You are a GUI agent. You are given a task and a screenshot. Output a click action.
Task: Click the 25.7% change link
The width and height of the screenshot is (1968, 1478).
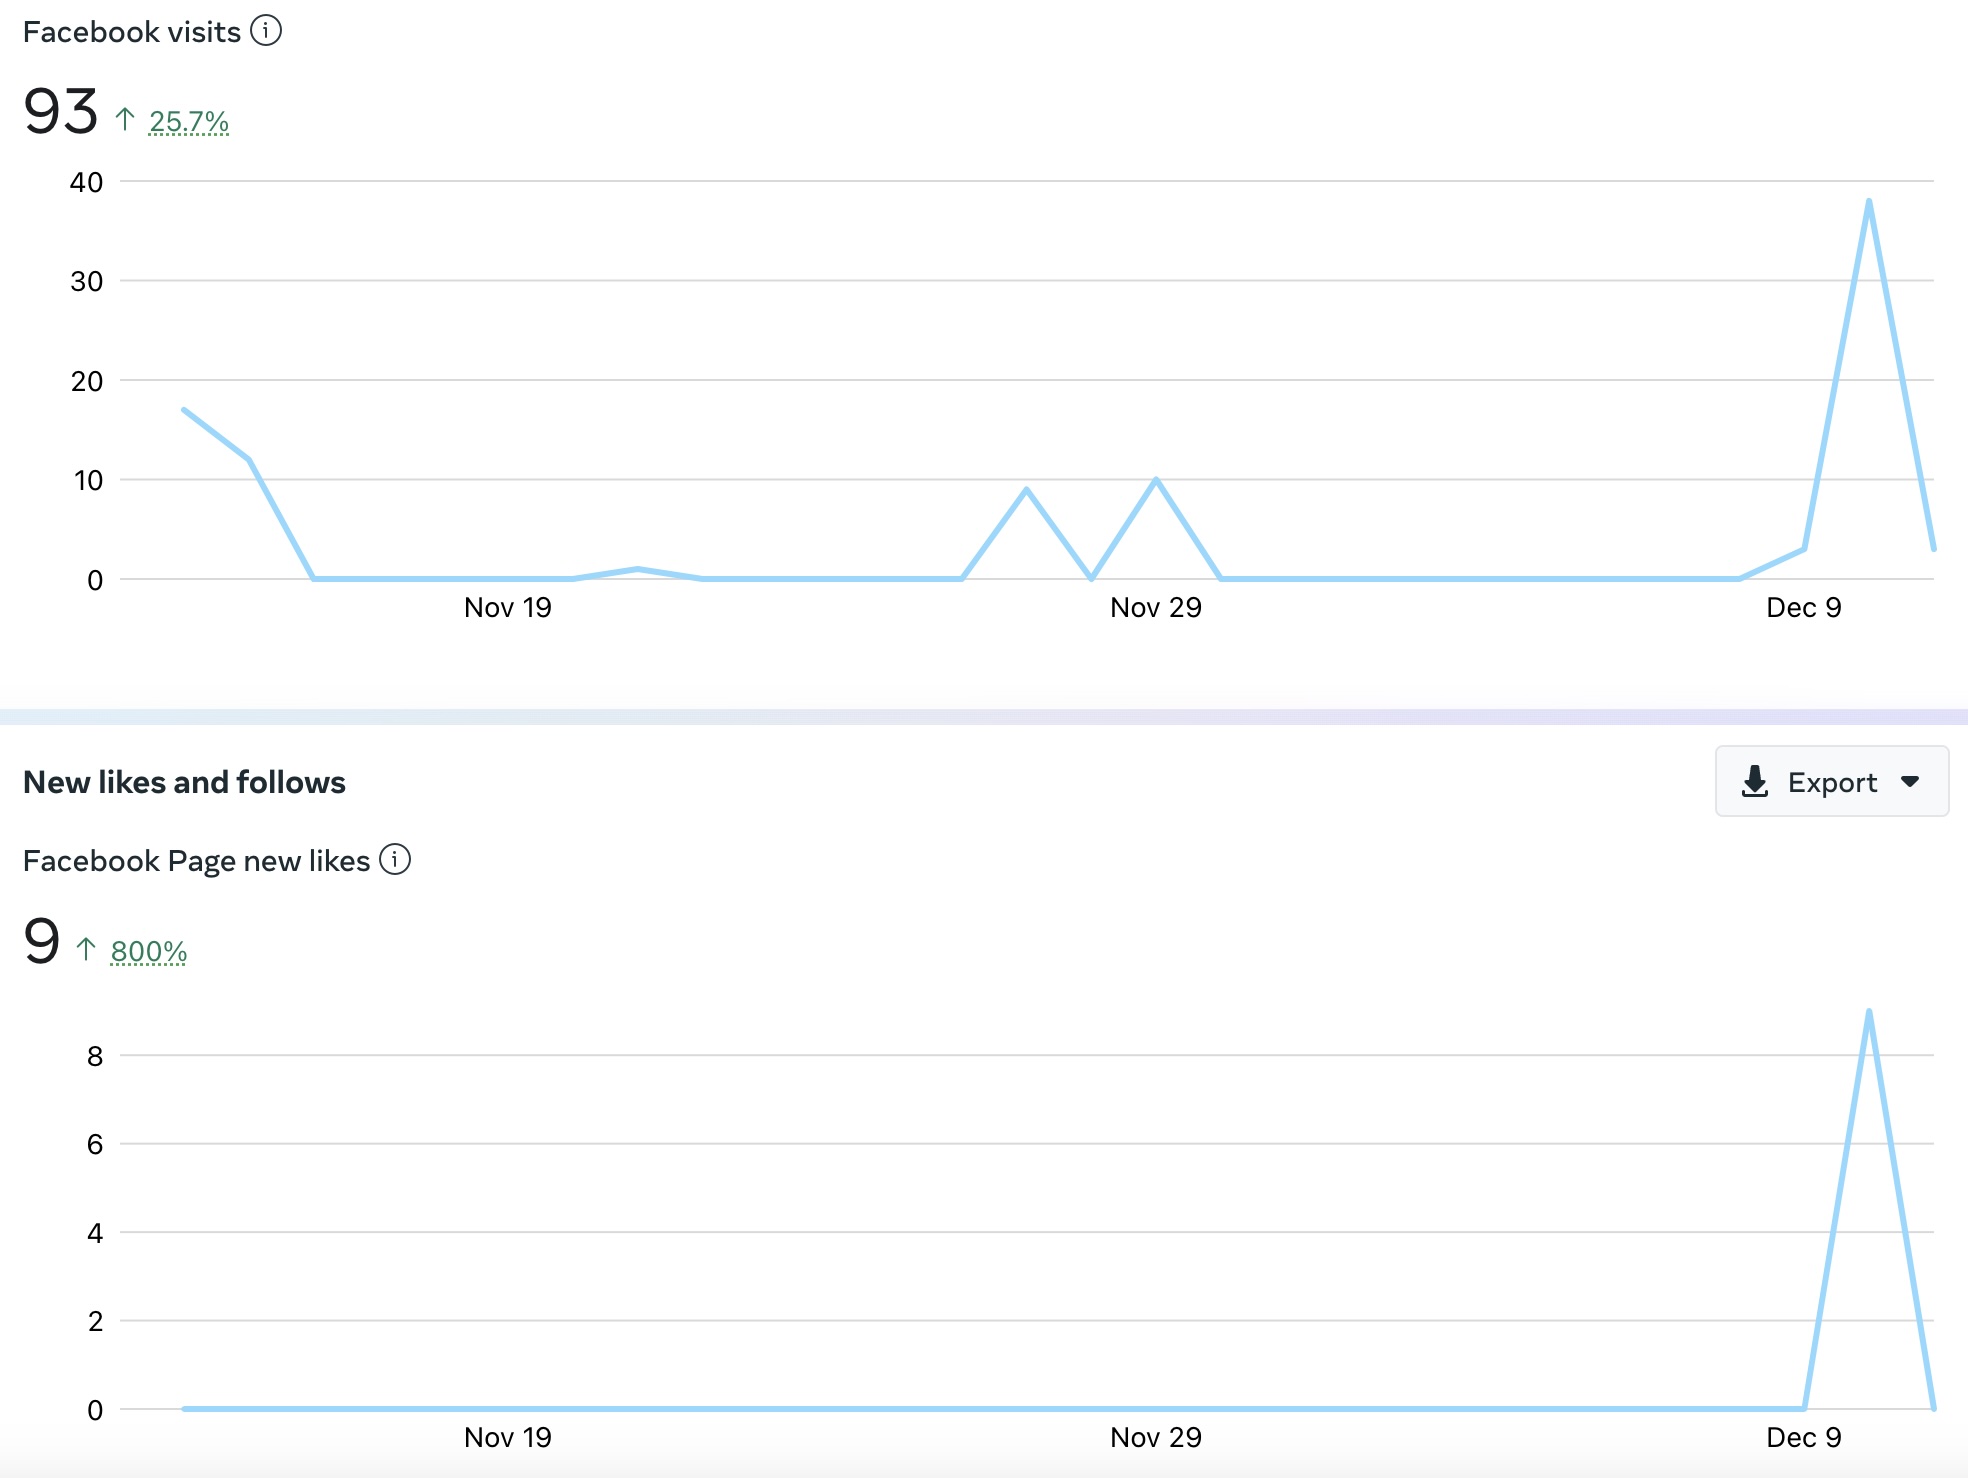point(189,122)
